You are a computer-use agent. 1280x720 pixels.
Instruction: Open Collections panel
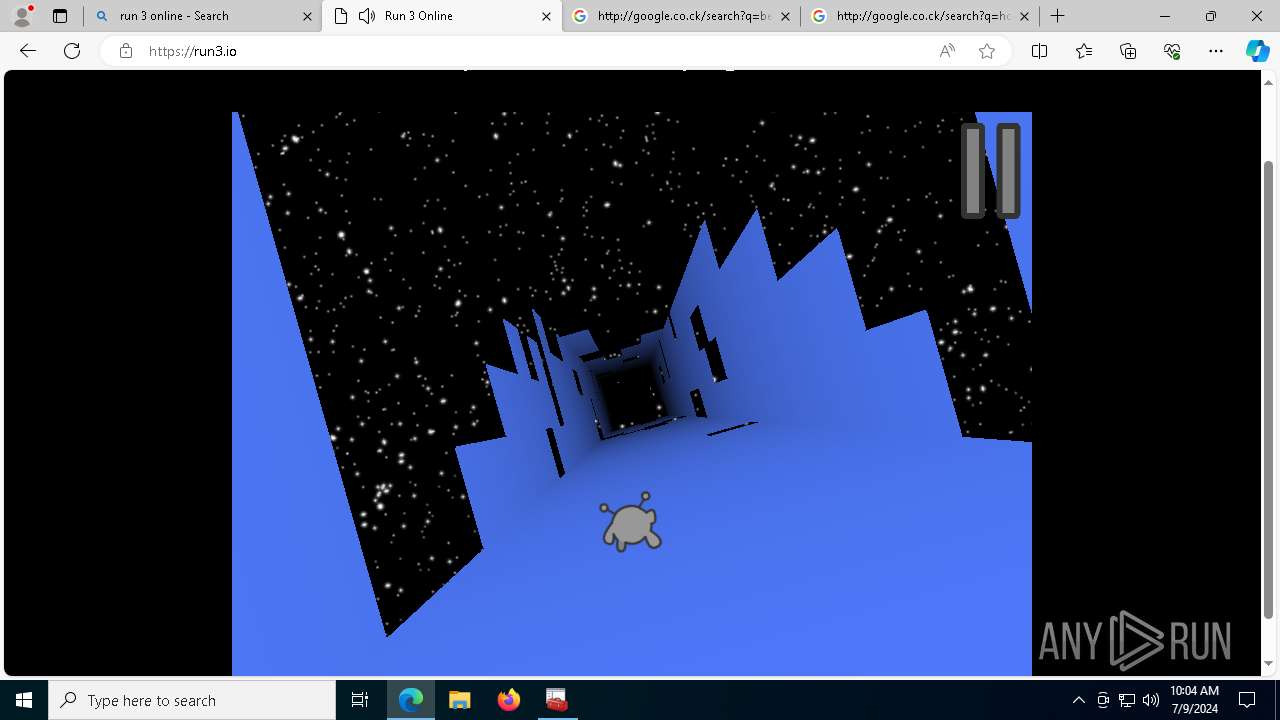(1128, 51)
